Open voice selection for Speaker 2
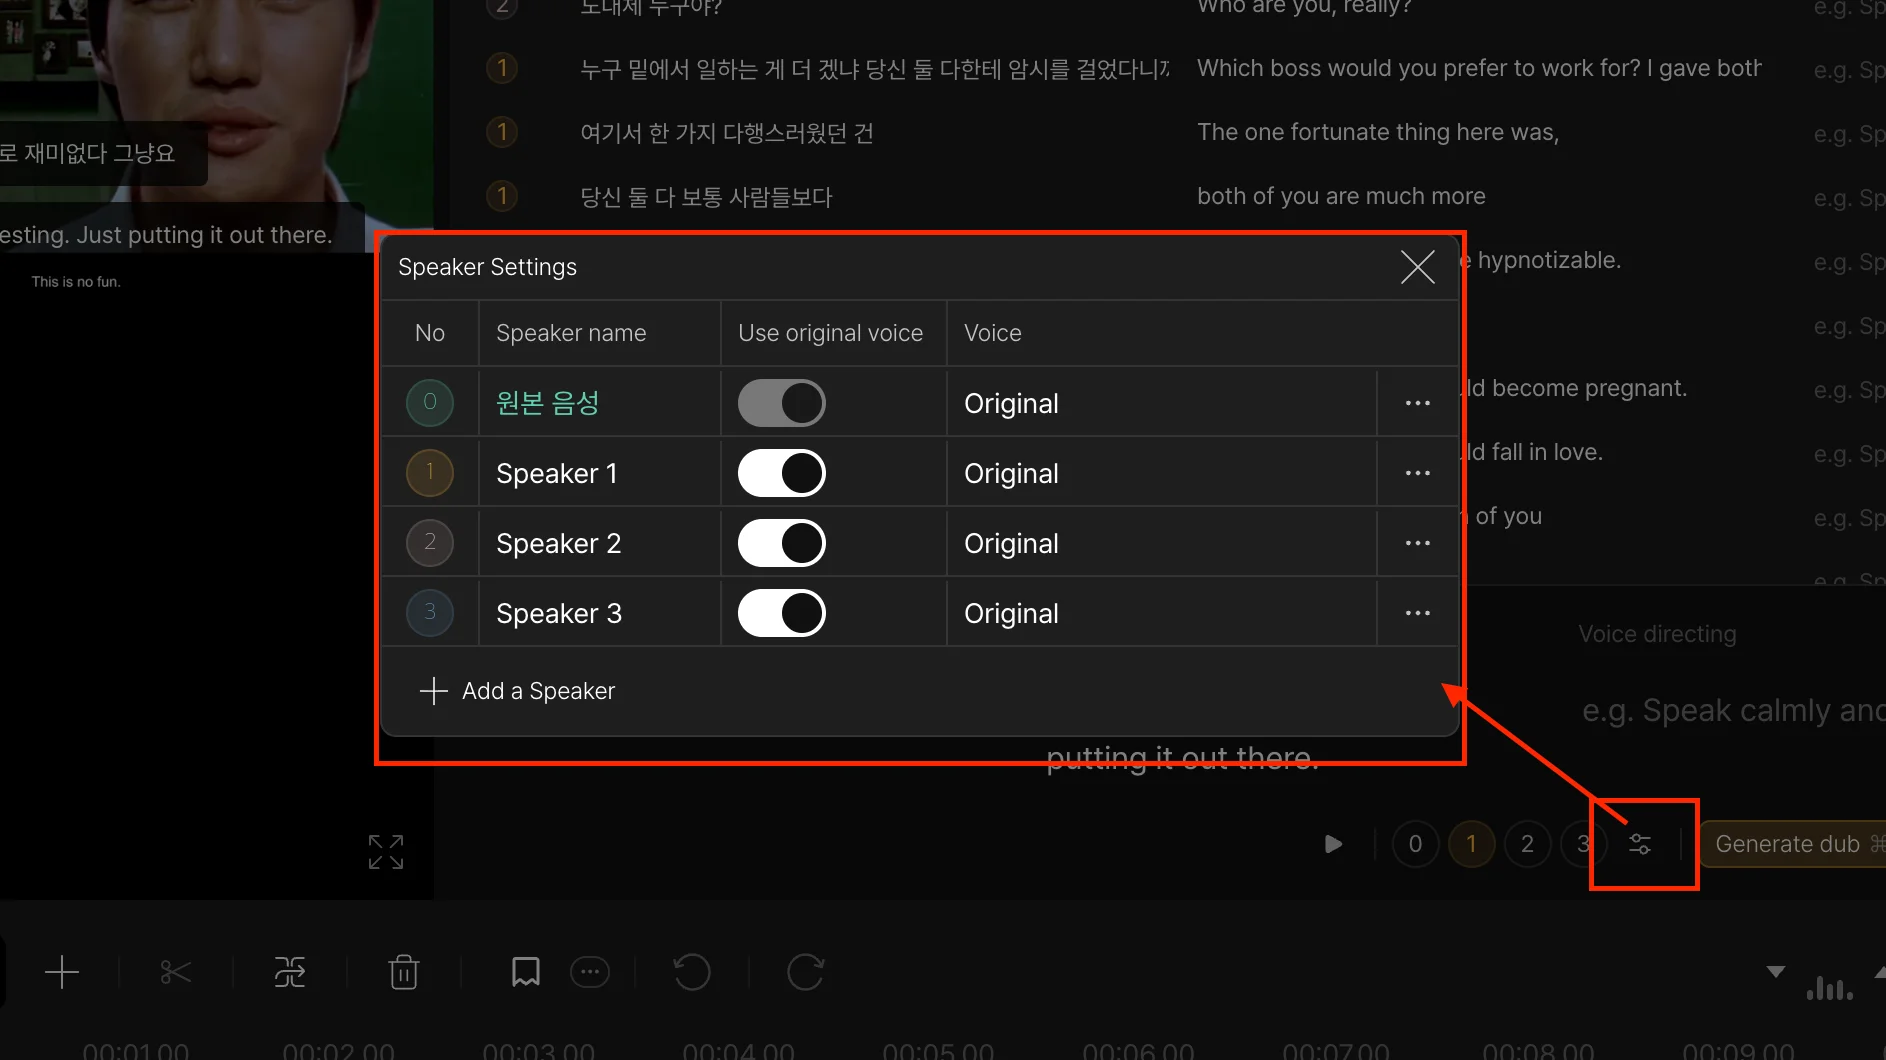The height and width of the screenshot is (1060, 1886). pyautogui.click(x=1161, y=543)
